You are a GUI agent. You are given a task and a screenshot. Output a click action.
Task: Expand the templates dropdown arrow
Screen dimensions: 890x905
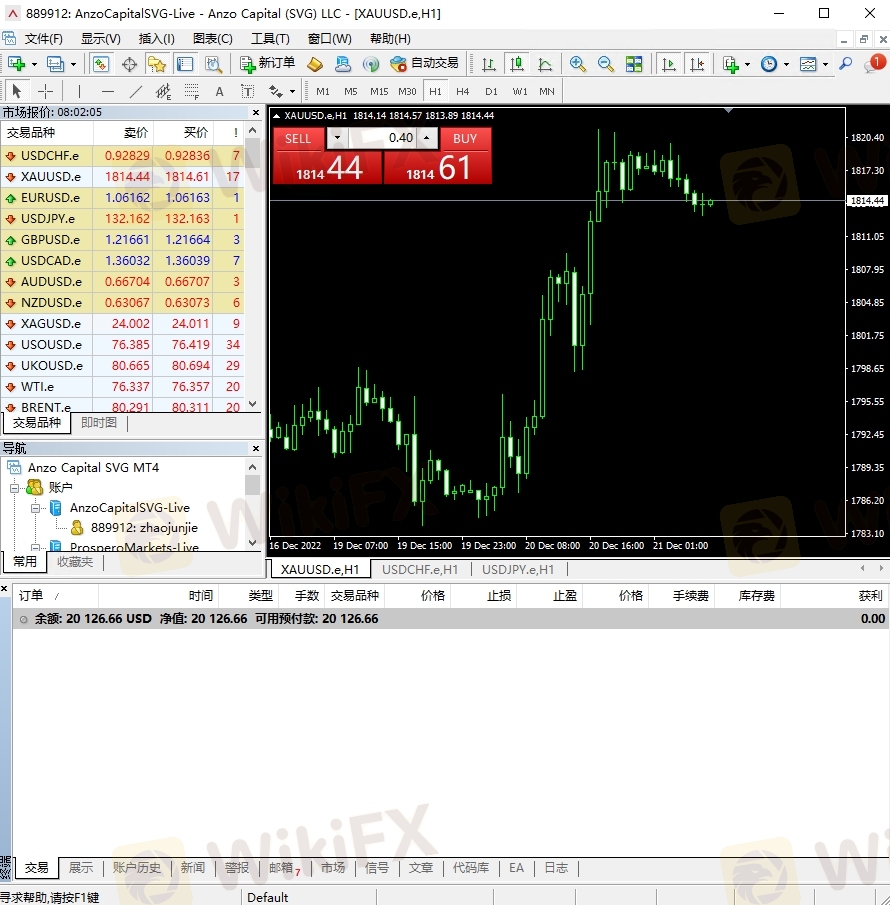pos(825,64)
